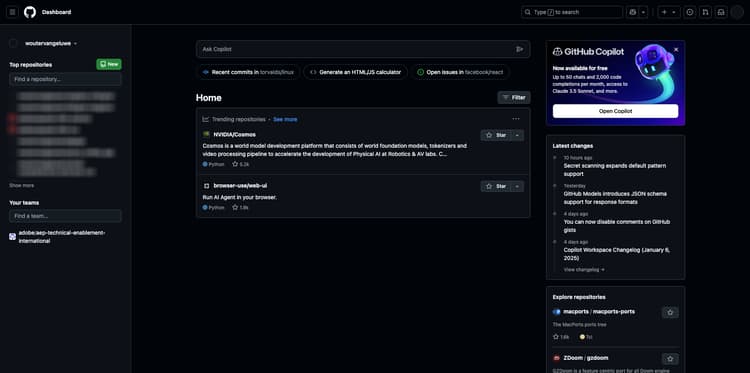Expand the woutervangeluwe account switcher

(x=51, y=43)
